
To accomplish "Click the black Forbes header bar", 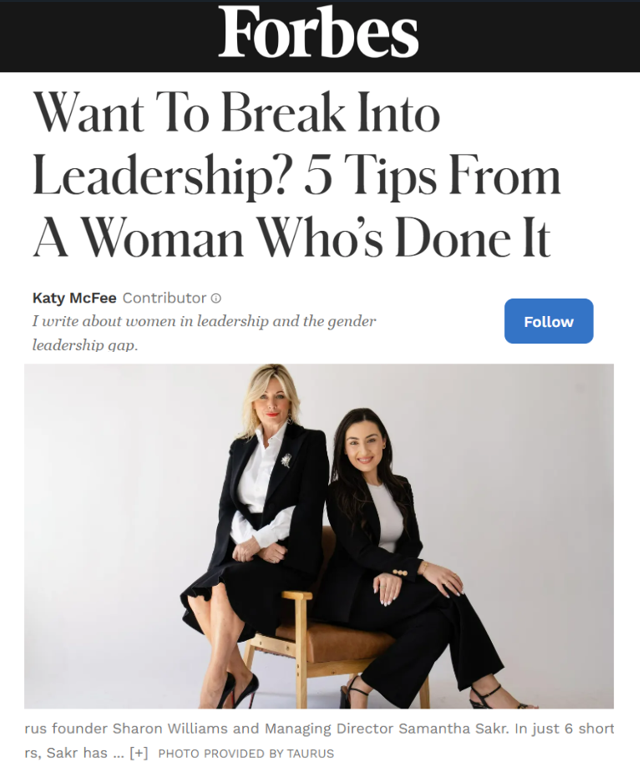I will pos(320,36).
